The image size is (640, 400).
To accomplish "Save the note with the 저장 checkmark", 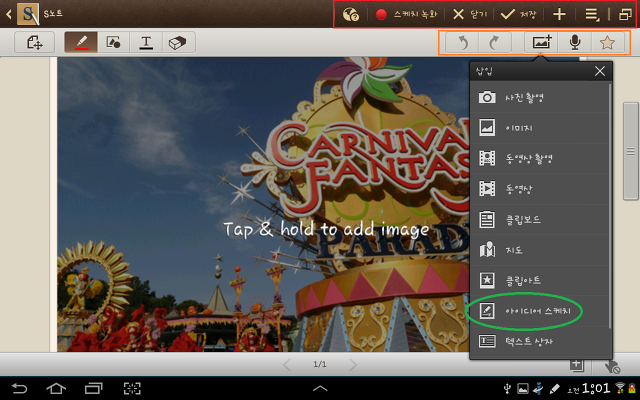I will point(518,15).
